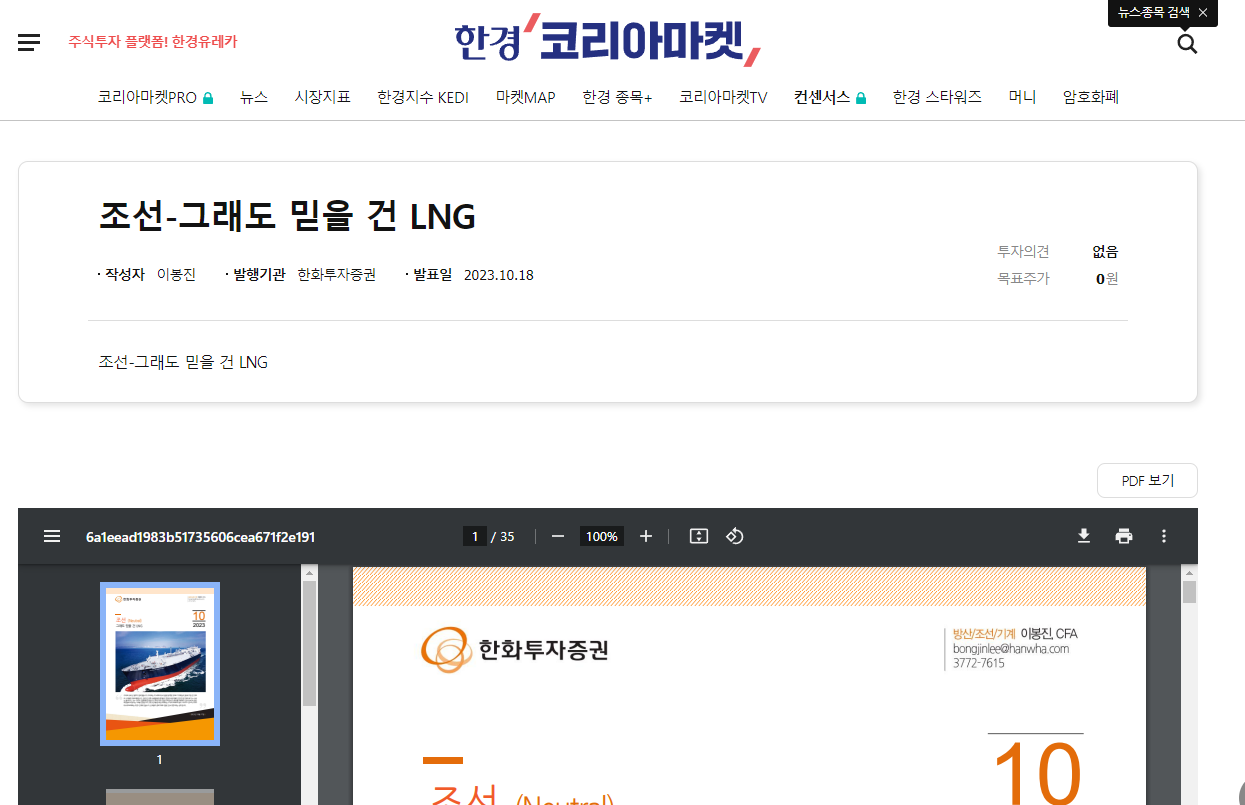The image size is (1245, 805).
Task: Click the thumbnail panel scrollbar
Action: [310, 643]
